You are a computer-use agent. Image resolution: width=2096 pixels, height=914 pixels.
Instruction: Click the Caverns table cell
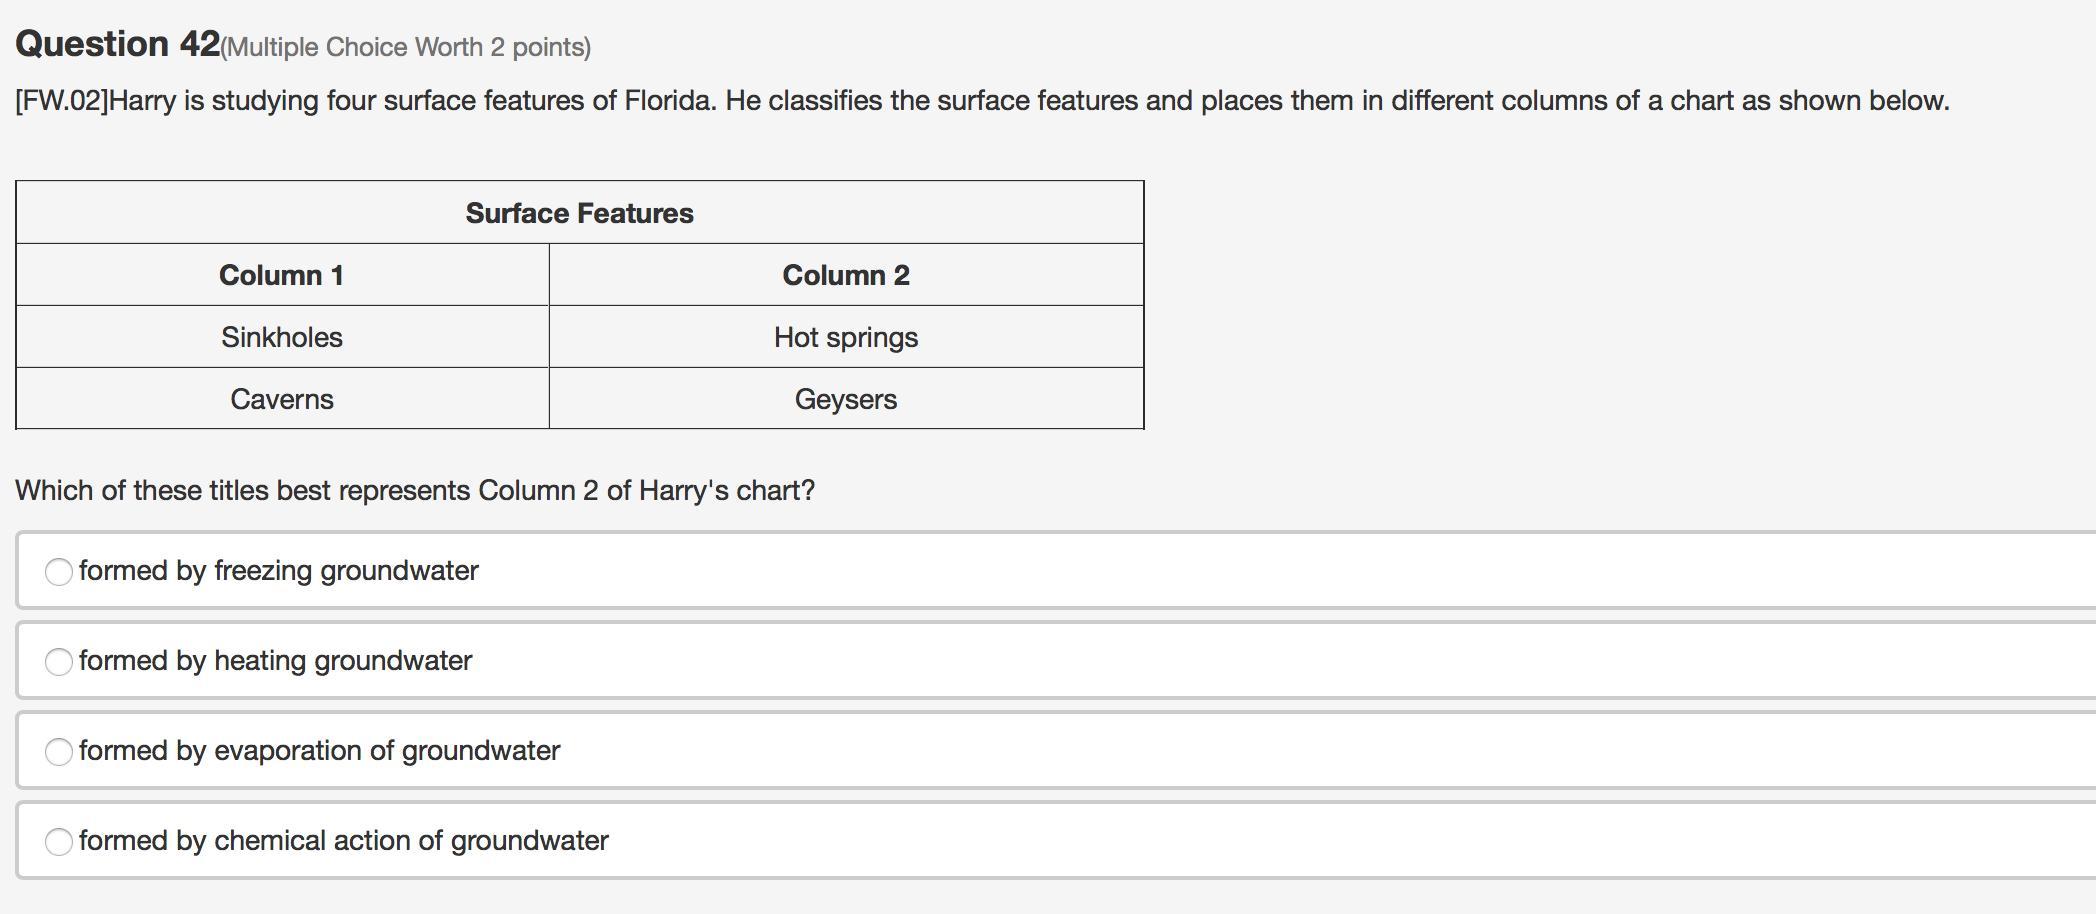pos(282,399)
